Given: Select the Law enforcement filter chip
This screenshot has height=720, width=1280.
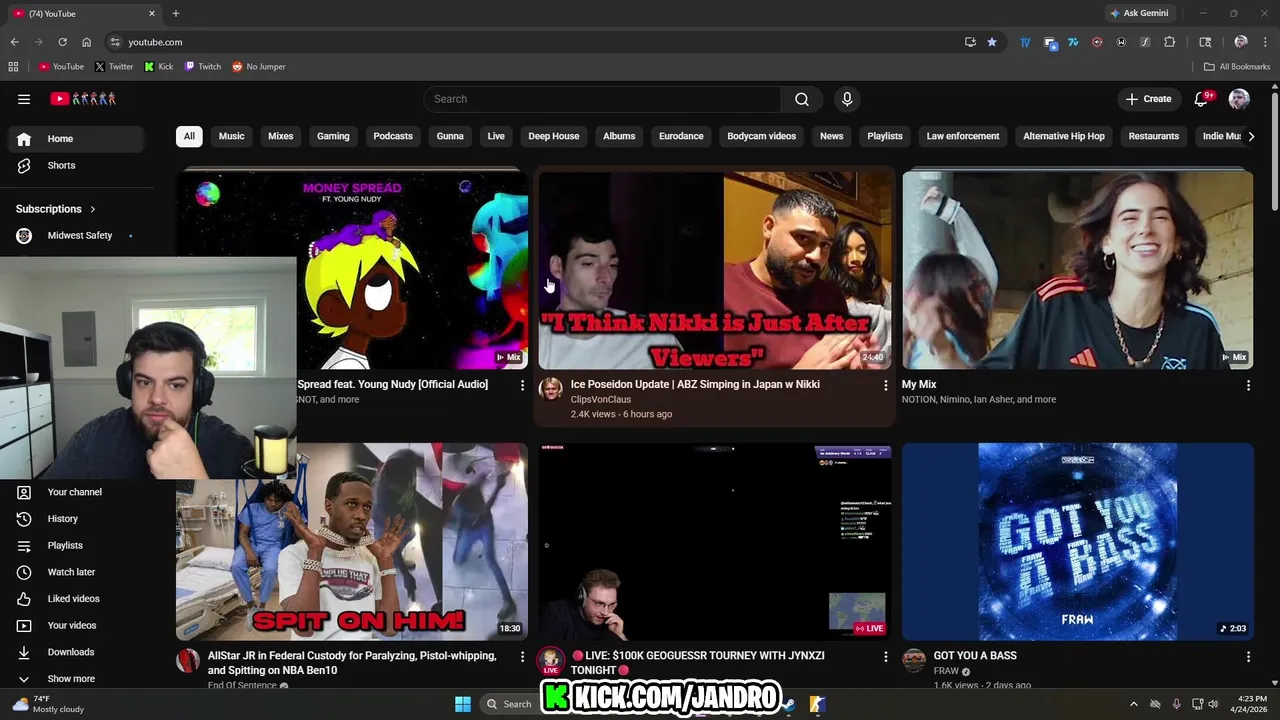Looking at the screenshot, I should 963,136.
